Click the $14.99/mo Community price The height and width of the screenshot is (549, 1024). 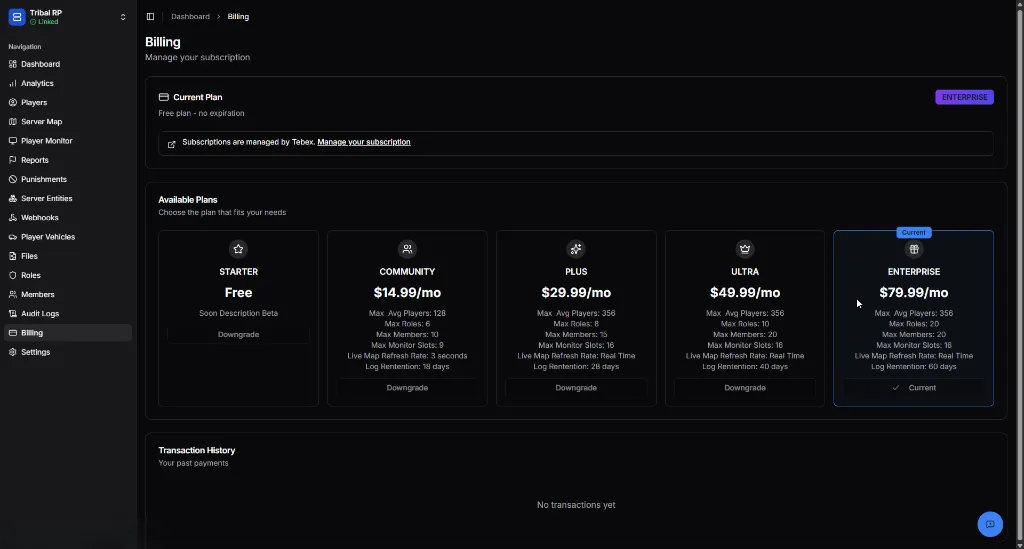407,292
